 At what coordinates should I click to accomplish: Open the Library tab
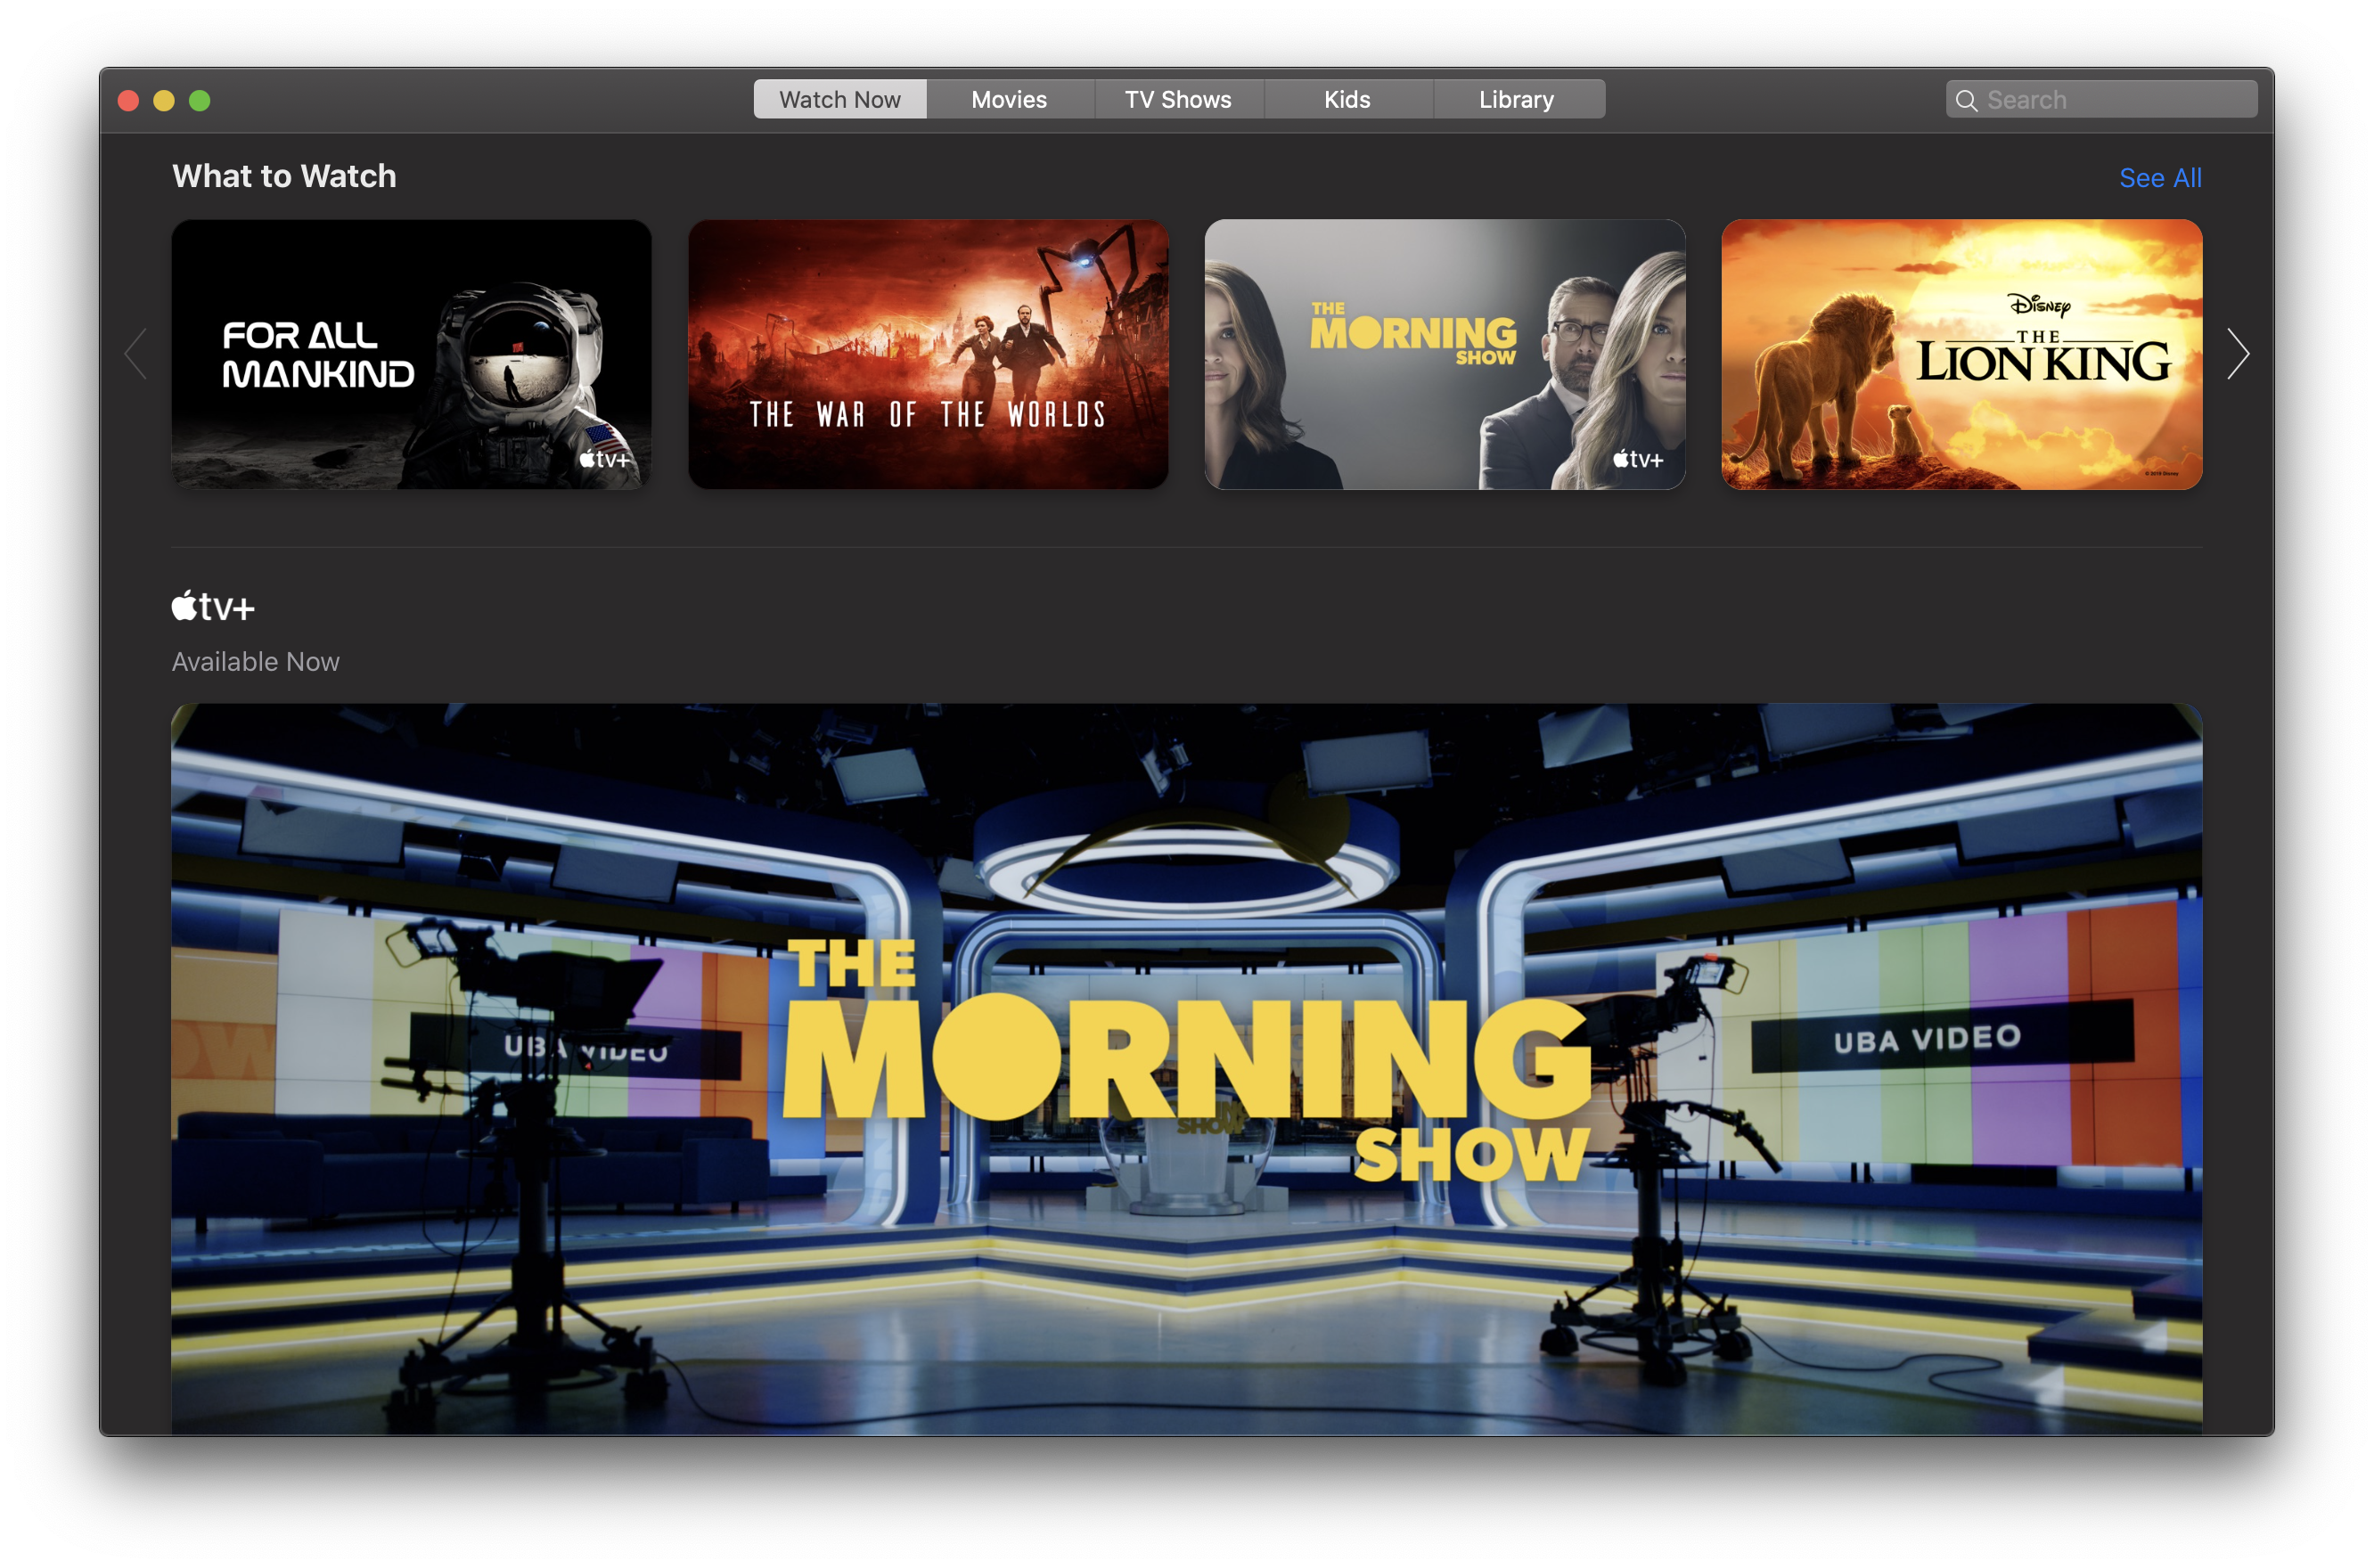[x=1516, y=99]
